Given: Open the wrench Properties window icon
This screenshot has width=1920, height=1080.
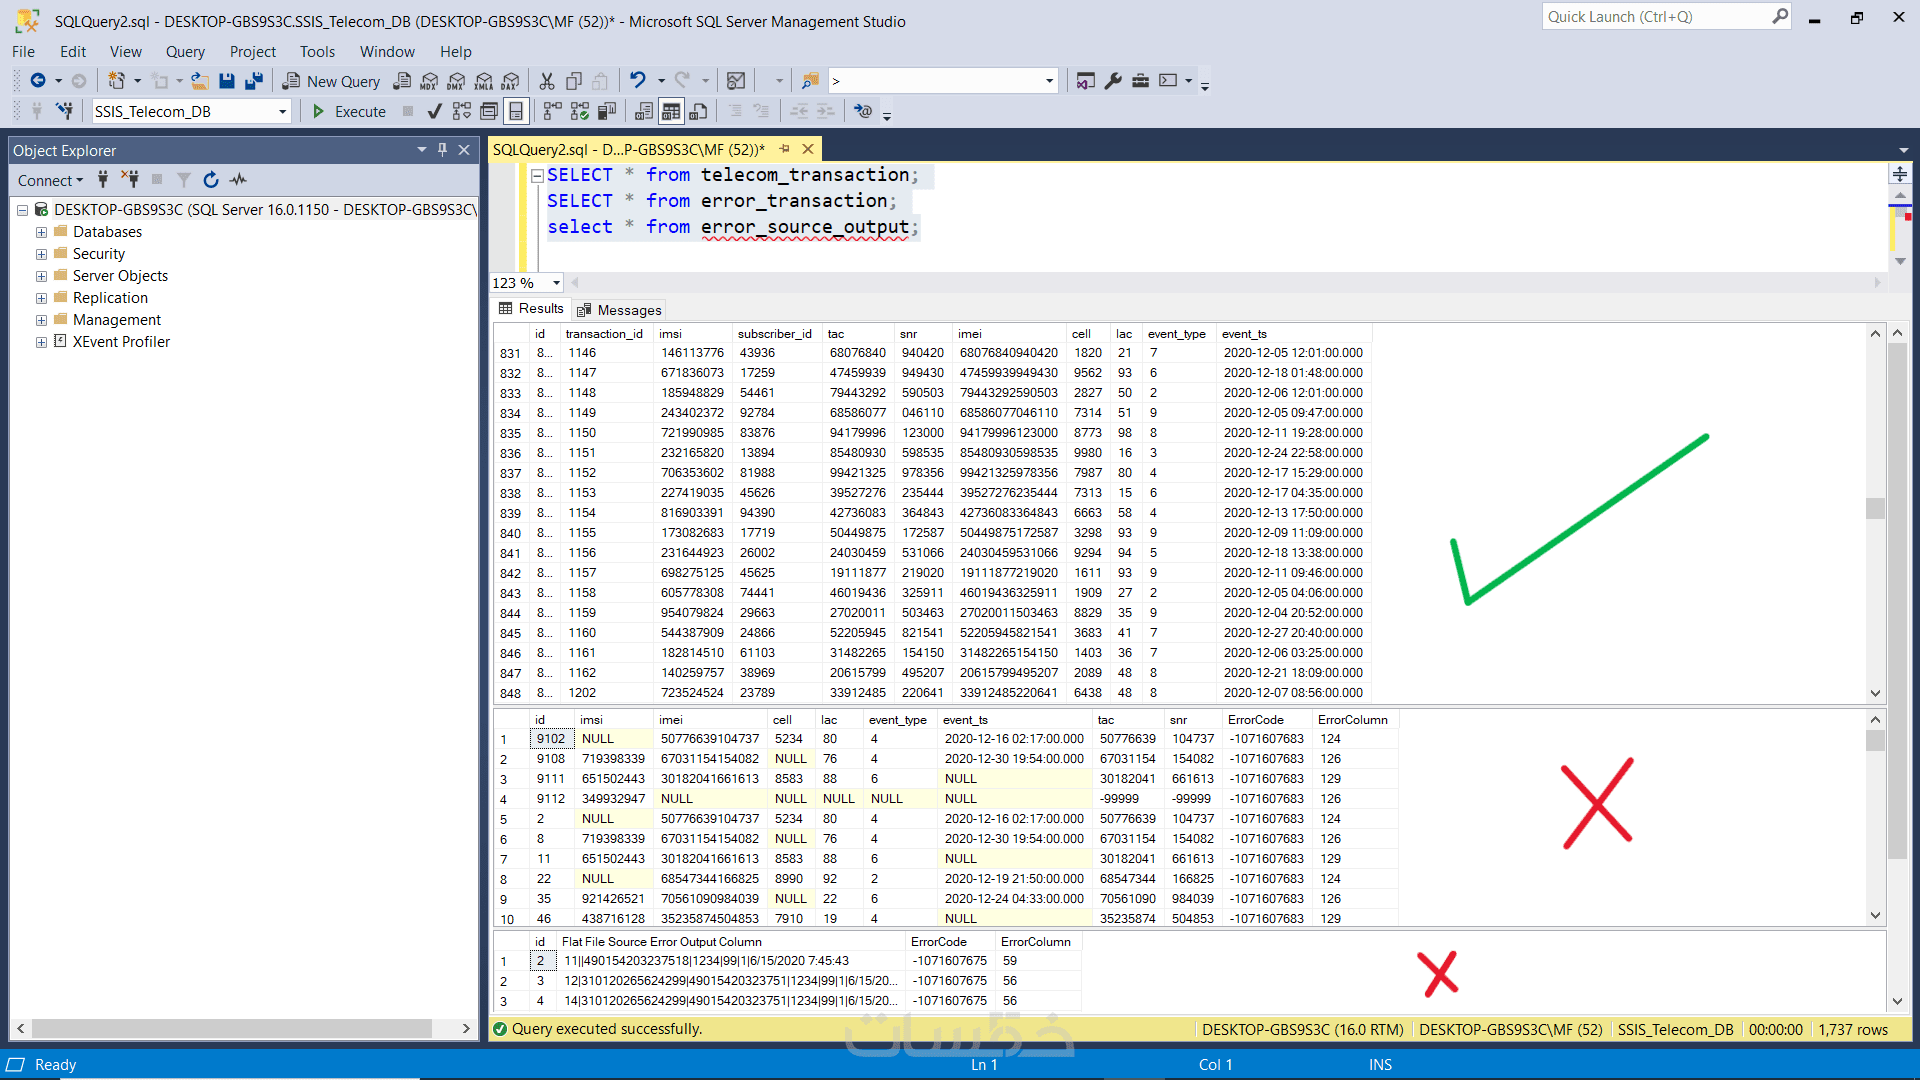Looking at the screenshot, I should click(x=1113, y=81).
